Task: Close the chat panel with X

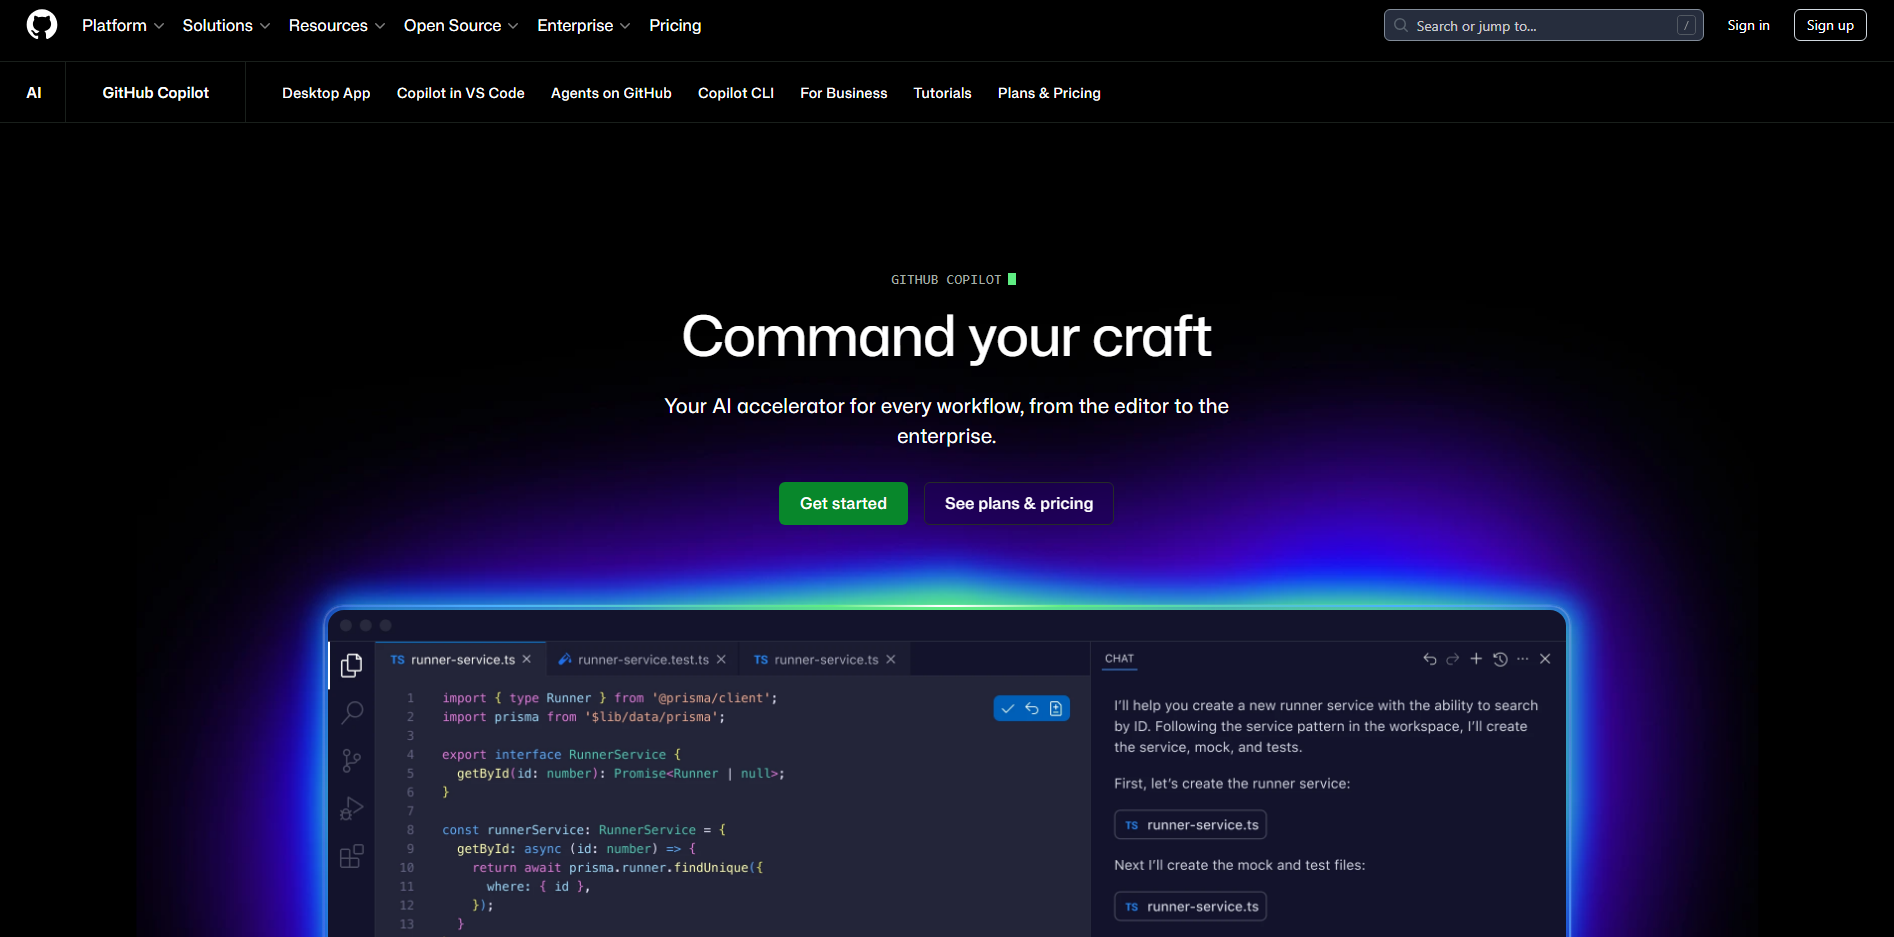Action: click(x=1546, y=658)
